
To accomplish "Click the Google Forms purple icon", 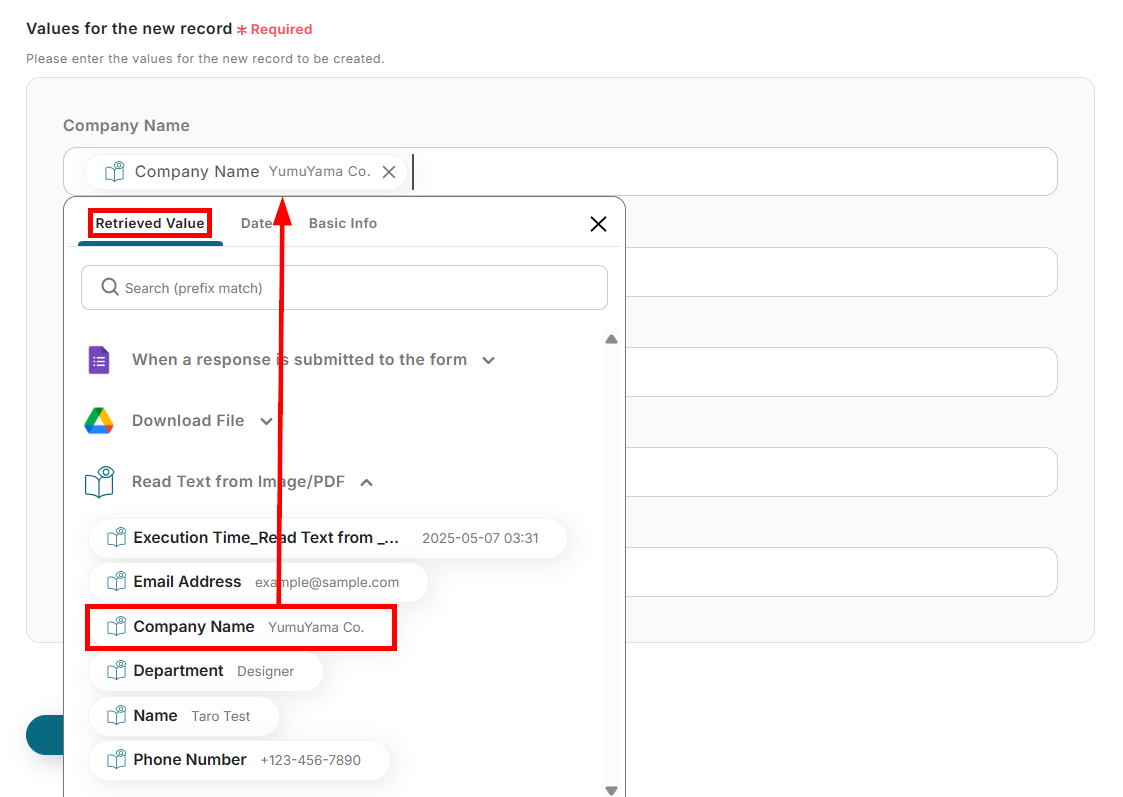I will pos(98,360).
